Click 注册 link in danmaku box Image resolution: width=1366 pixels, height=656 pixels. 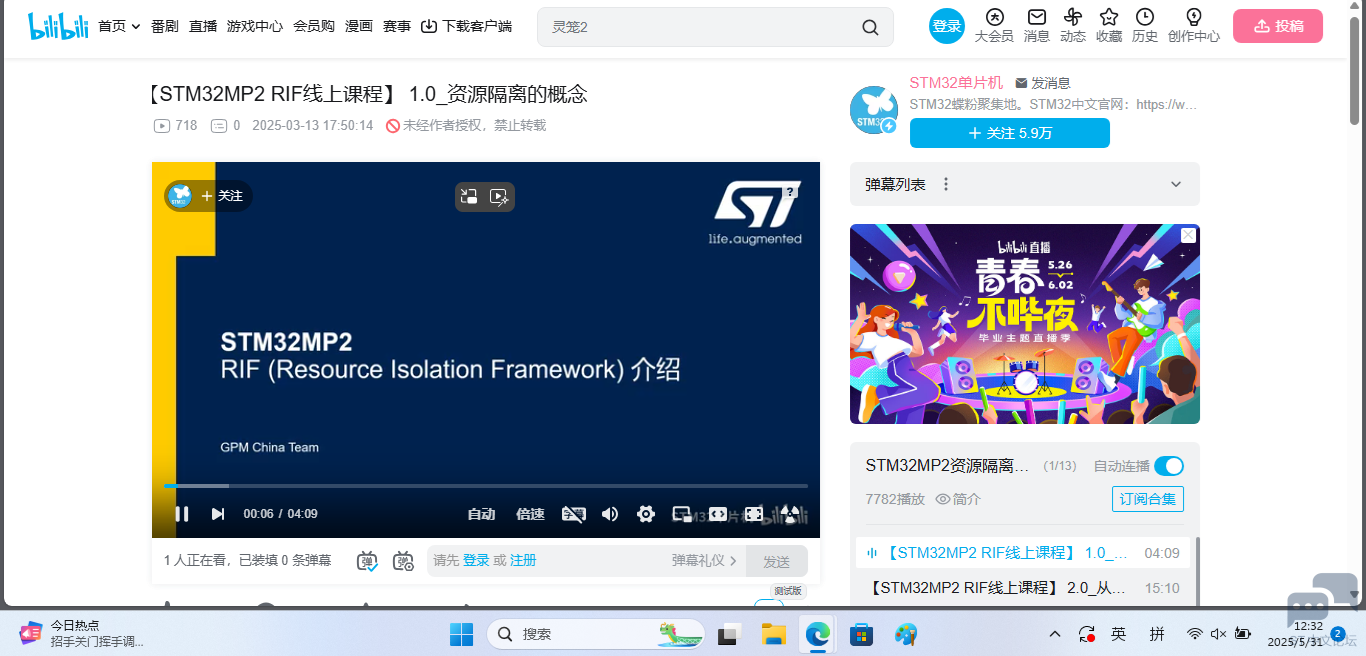pos(523,561)
